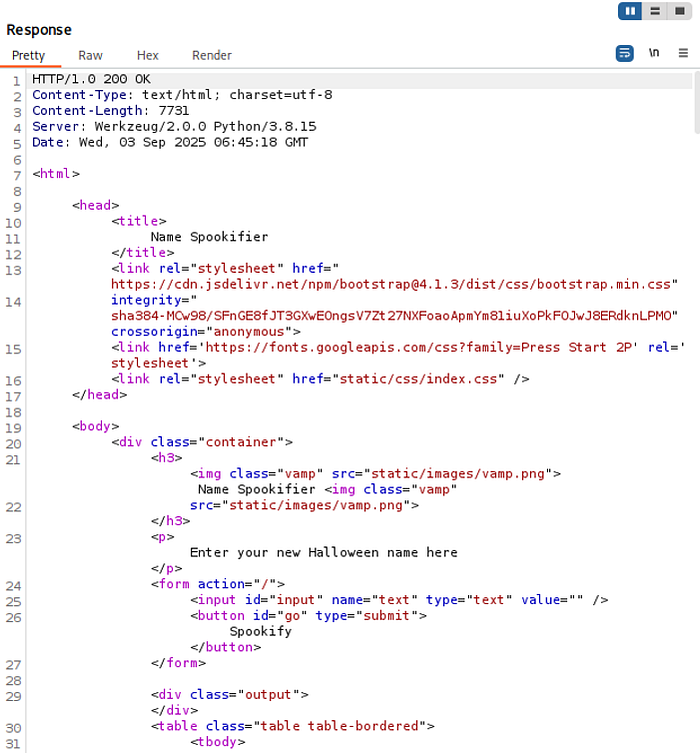Screen dimensions: 700x753
Task: Click the "Werkzeug/2.0.0 Python/3.8.15" server value
Action: (x=205, y=127)
